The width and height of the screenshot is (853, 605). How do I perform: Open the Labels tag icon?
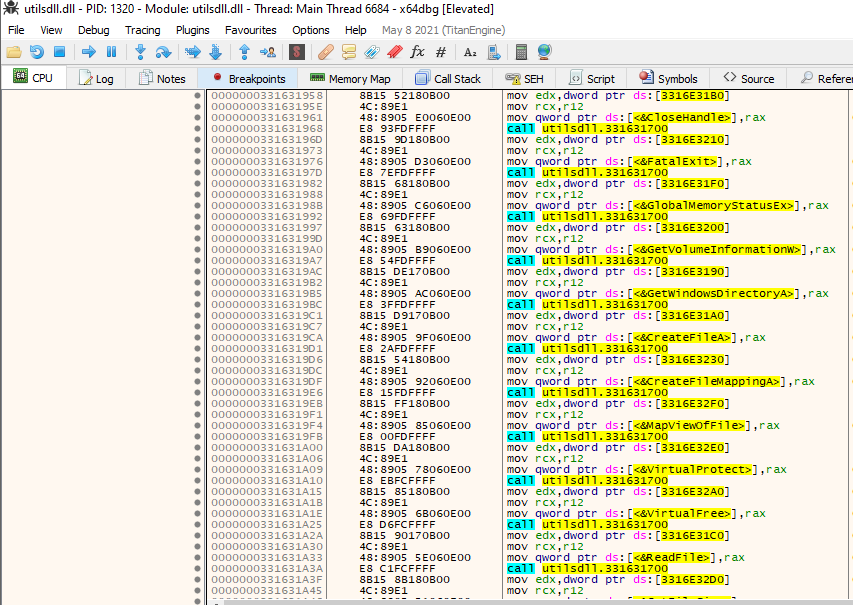tap(372, 52)
